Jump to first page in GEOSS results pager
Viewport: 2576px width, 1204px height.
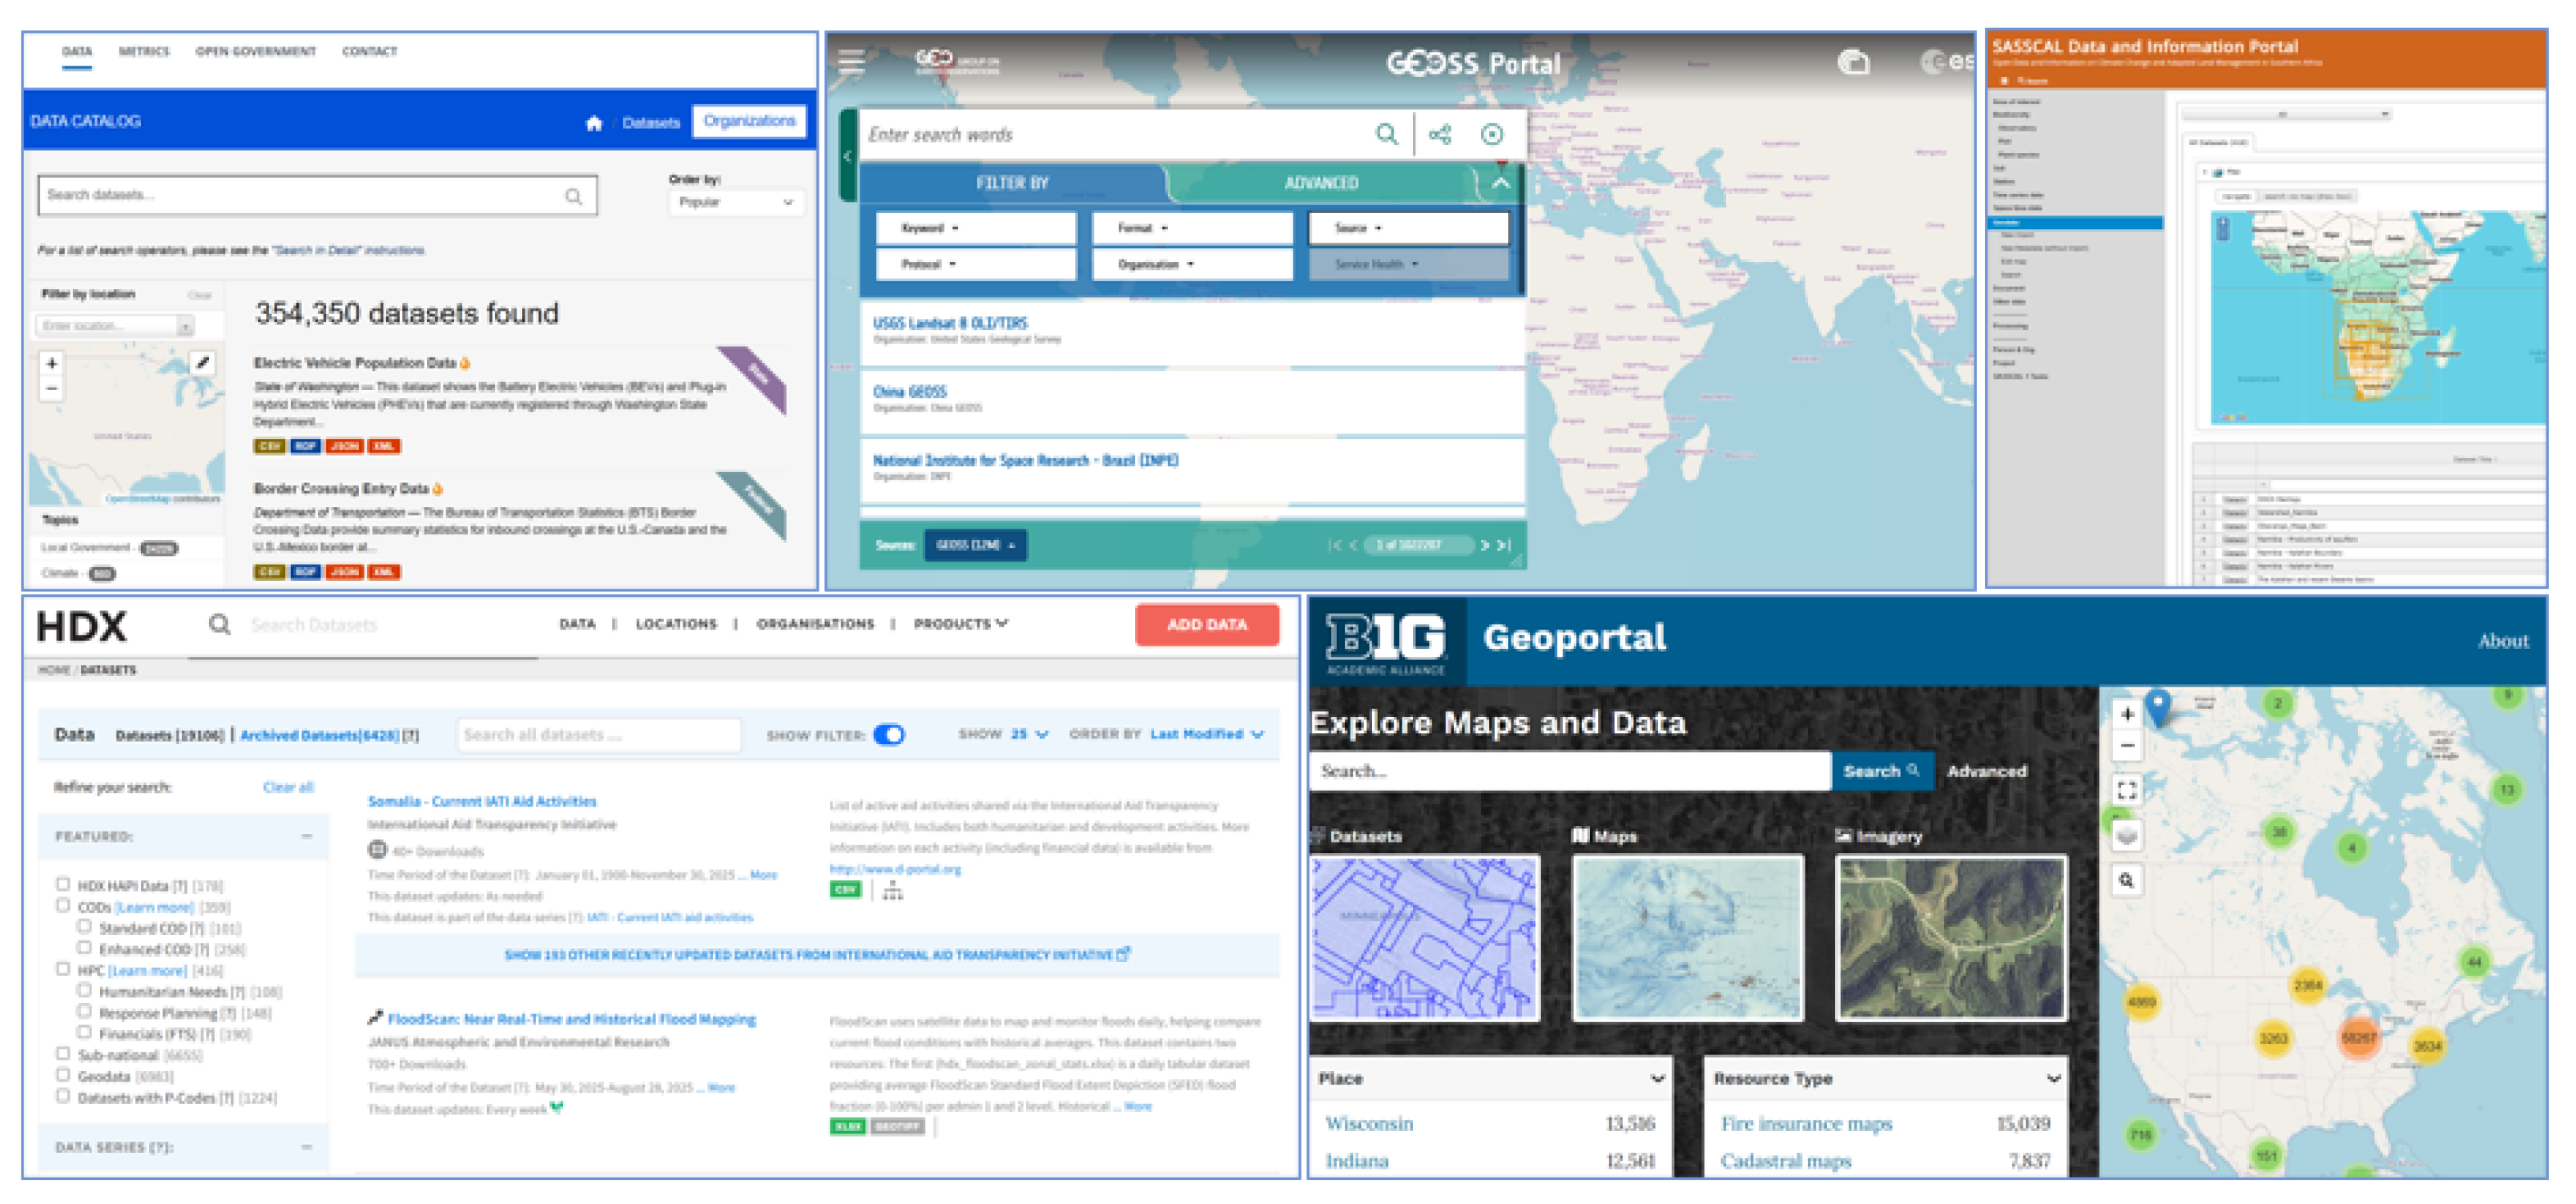click(x=1334, y=545)
